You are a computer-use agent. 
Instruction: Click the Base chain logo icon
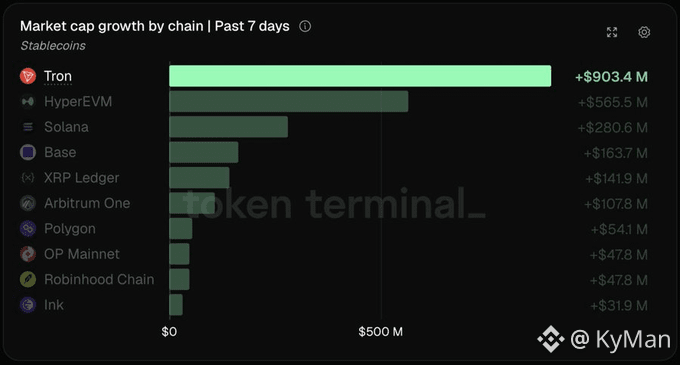pyautogui.click(x=28, y=152)
